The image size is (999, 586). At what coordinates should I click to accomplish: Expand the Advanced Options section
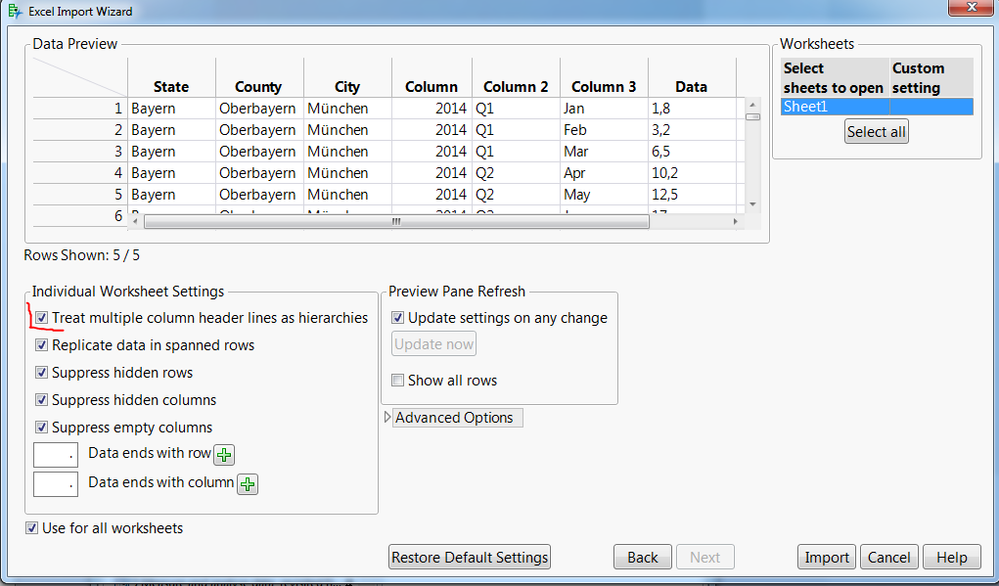pyautogui.click(x=388, y=418)
